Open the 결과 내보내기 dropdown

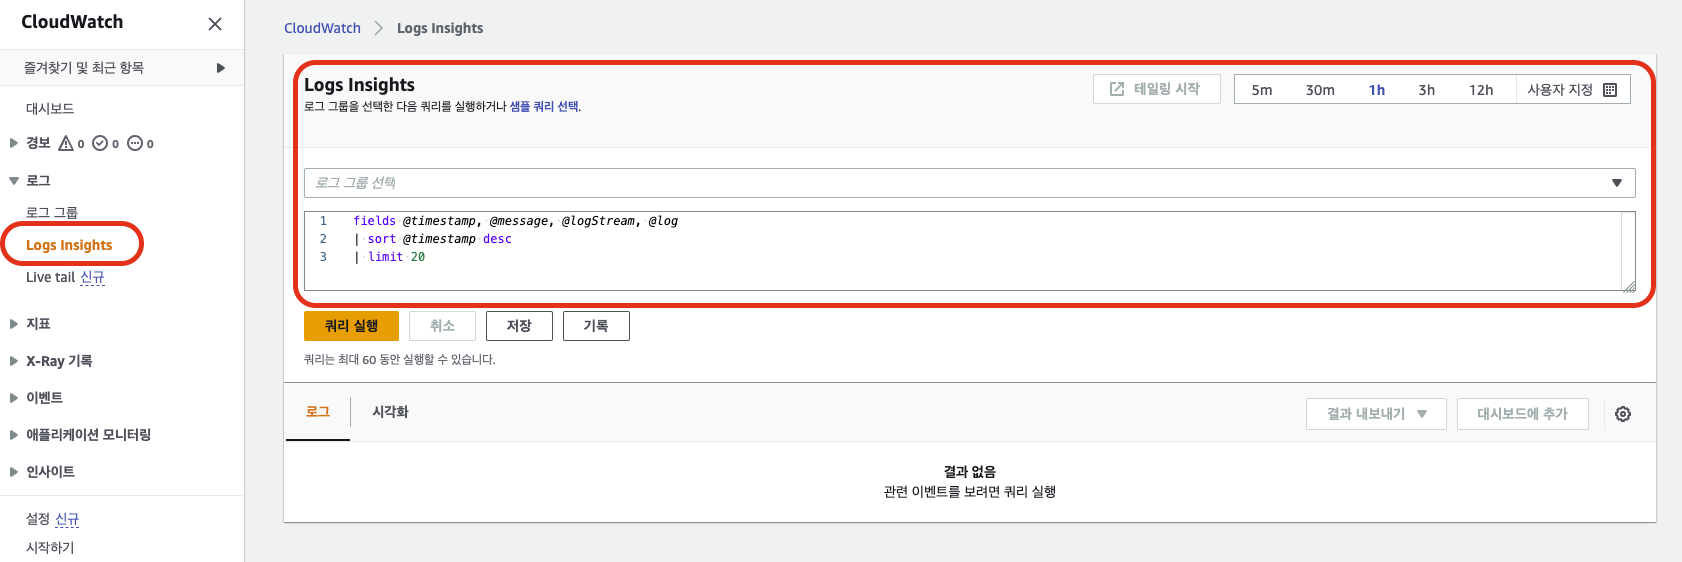[x=1376, y=414]
